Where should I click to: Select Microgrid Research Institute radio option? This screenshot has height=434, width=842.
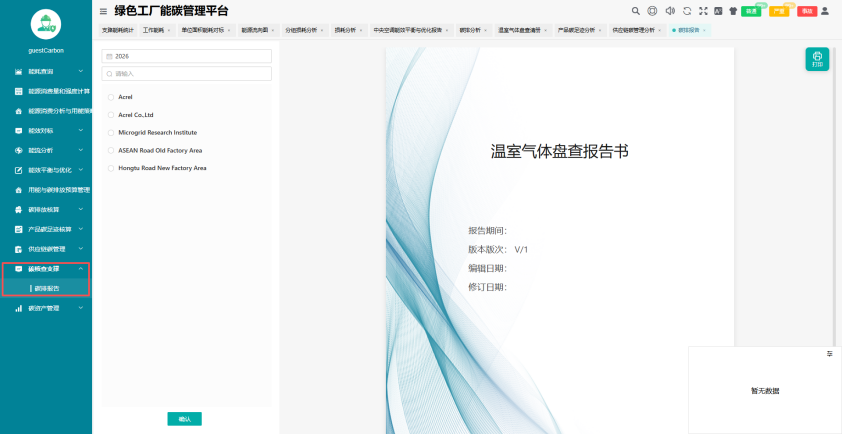tap(111, 133)
